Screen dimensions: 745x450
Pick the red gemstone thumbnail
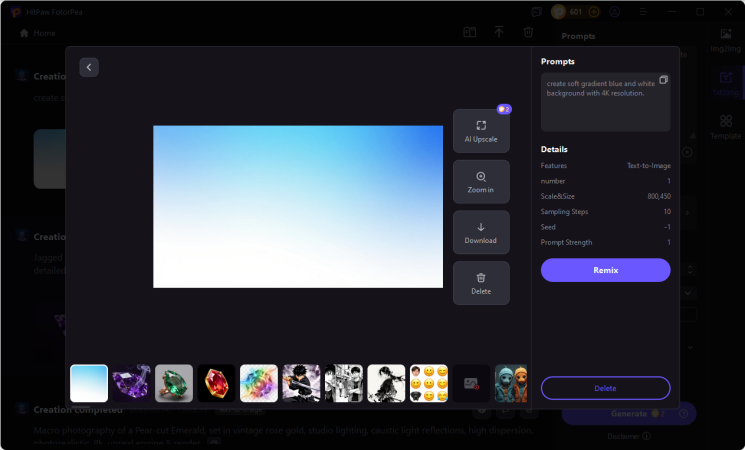tap(216, 383)
